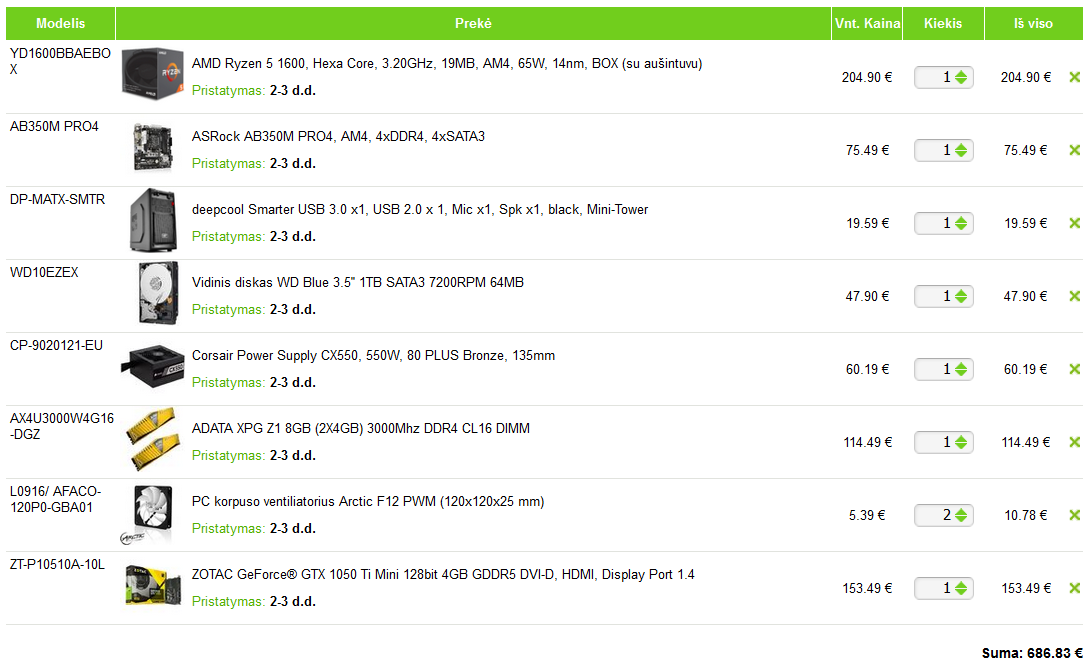Click unit price 5.39 € for Arctic fan
This screenshot has width=1090, height=670.
coord(867,515)
